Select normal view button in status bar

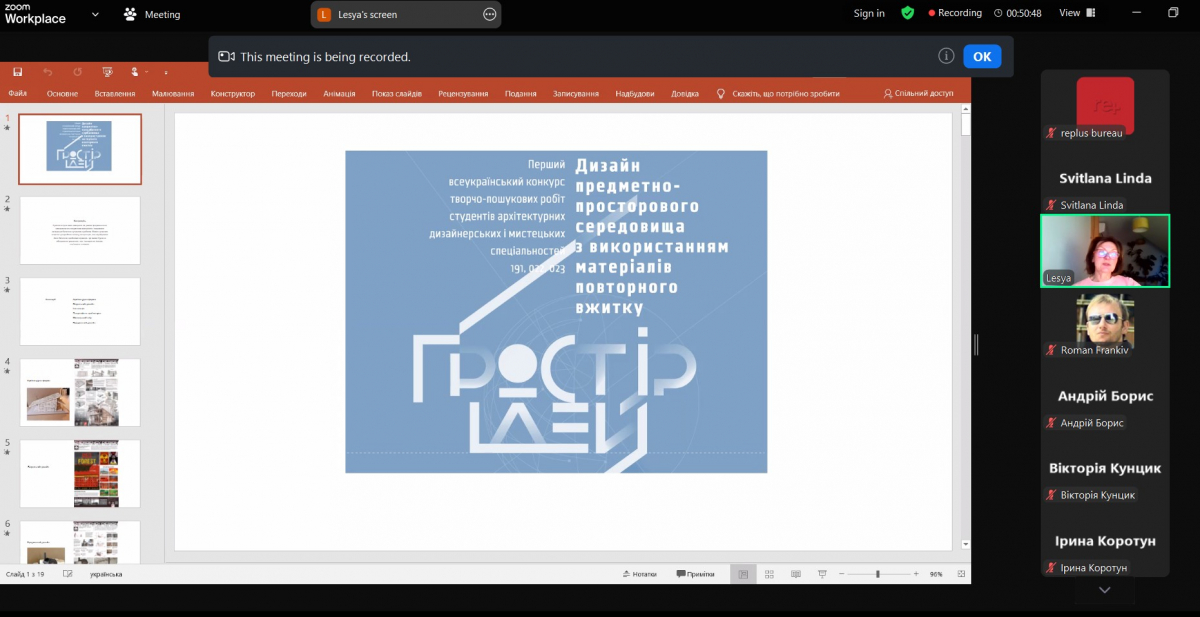pos(742,574)
